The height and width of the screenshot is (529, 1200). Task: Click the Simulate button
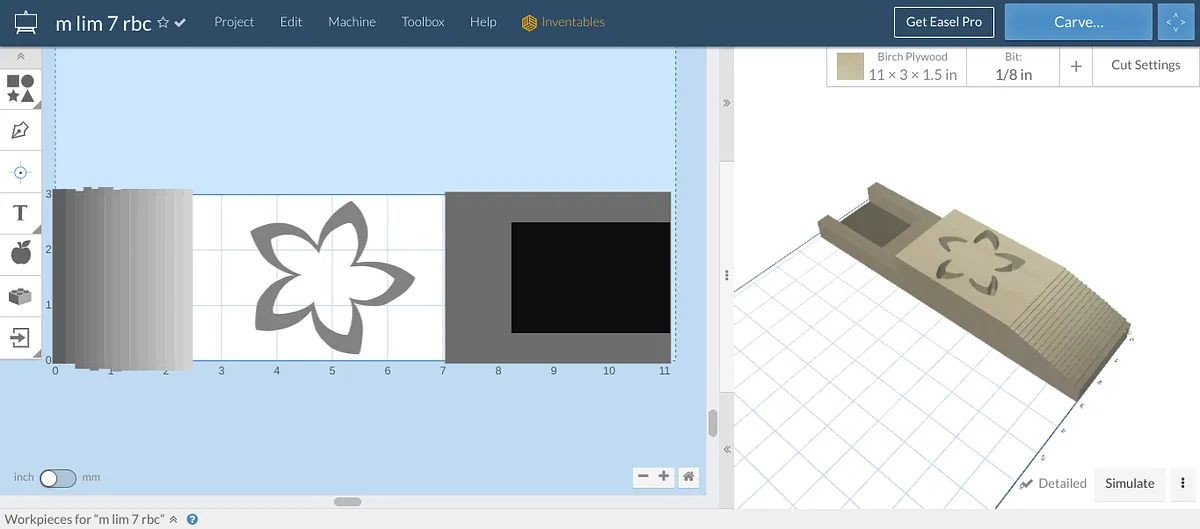(x=1129, y=483)
